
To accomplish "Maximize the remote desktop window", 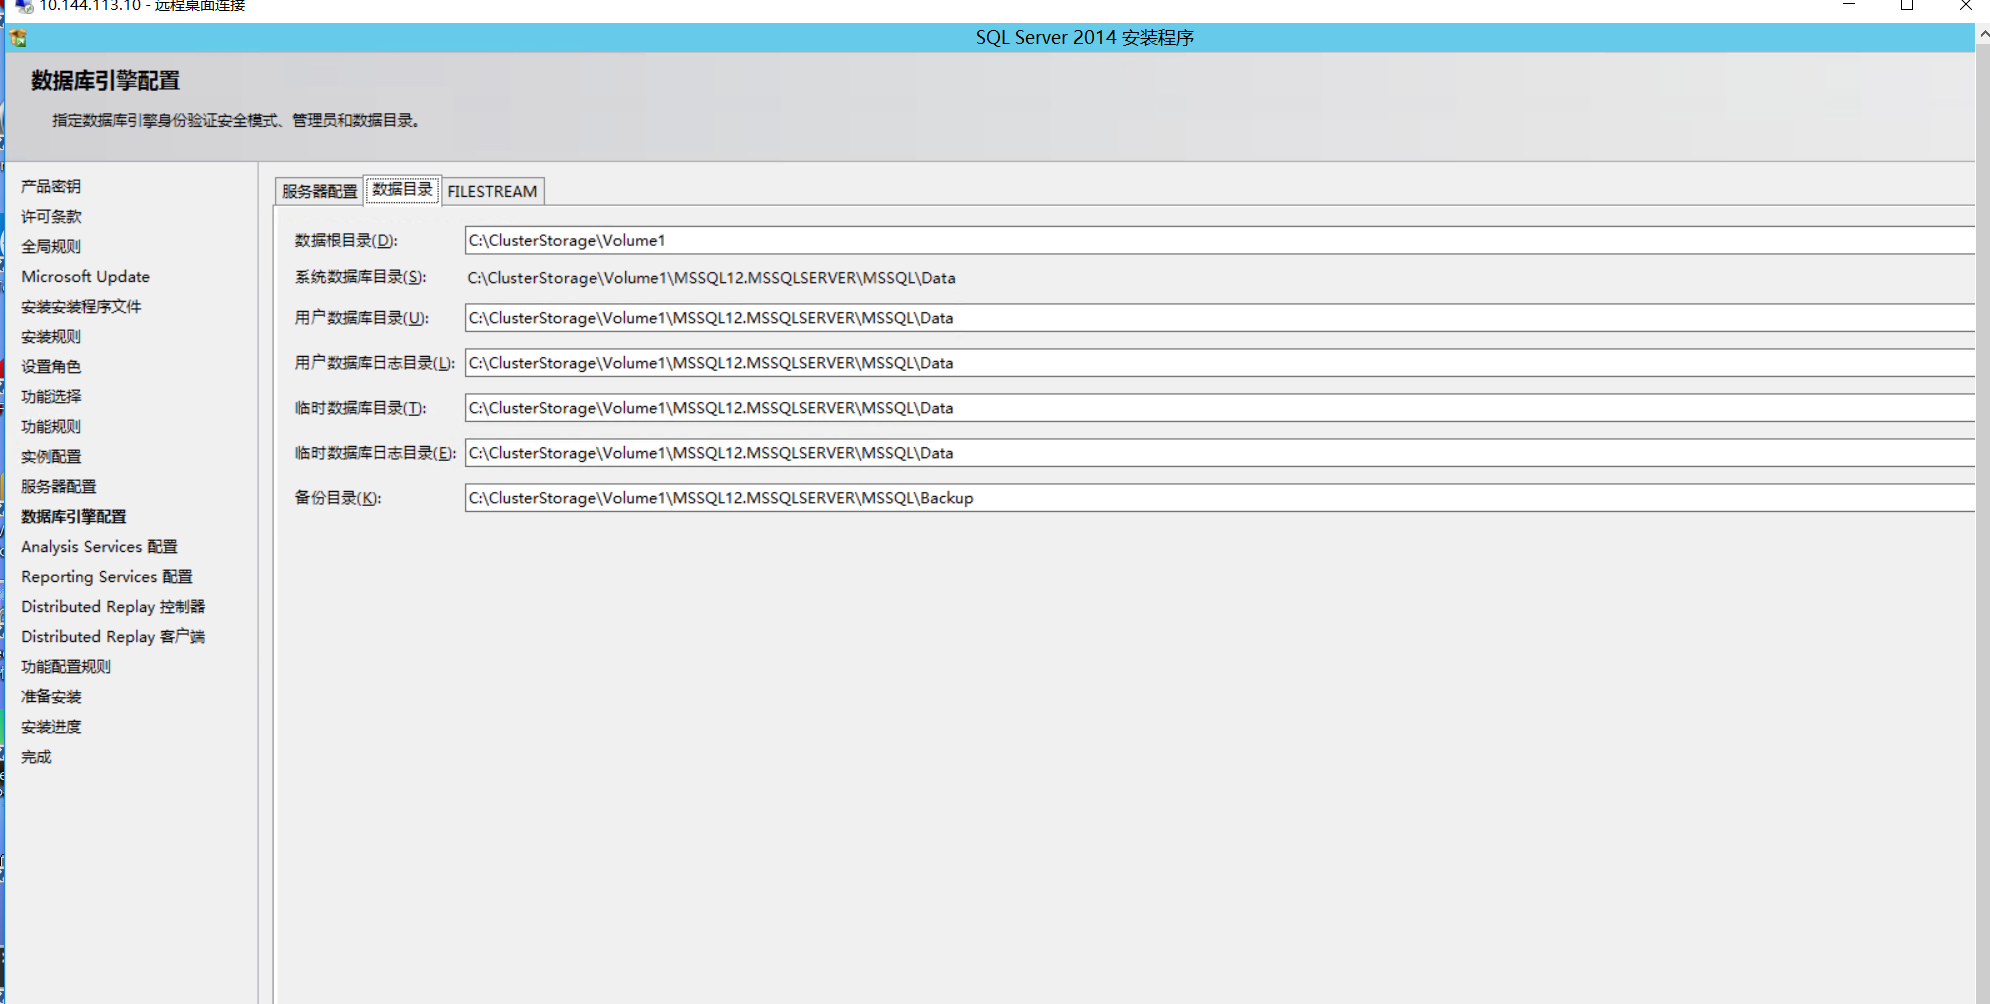I will coord(1907,5).
